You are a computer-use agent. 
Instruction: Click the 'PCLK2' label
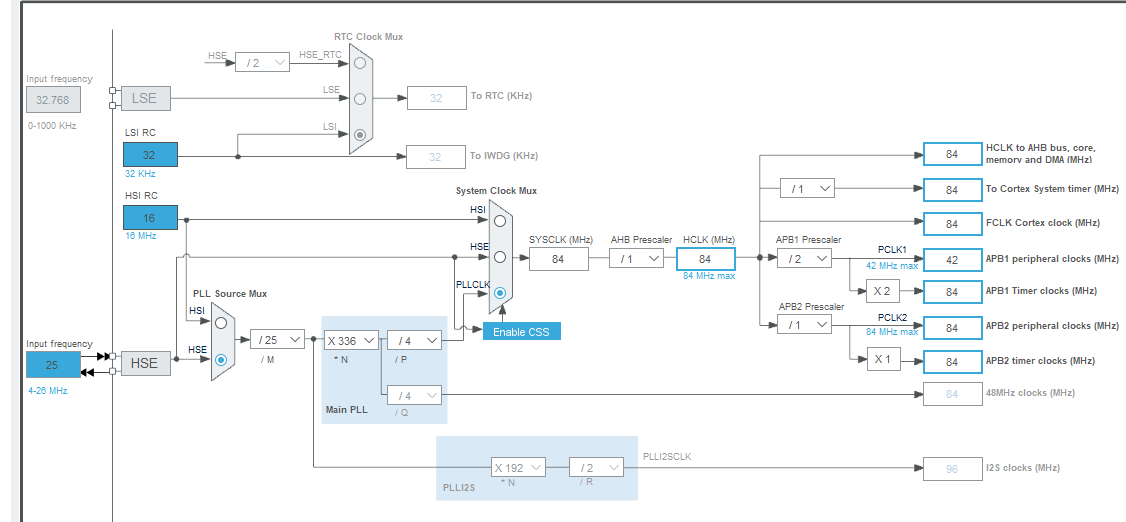pos(892,317)
